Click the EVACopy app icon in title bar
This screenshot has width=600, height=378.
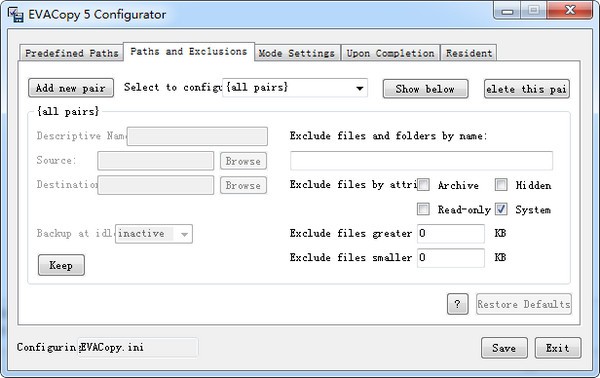(15, 15)
